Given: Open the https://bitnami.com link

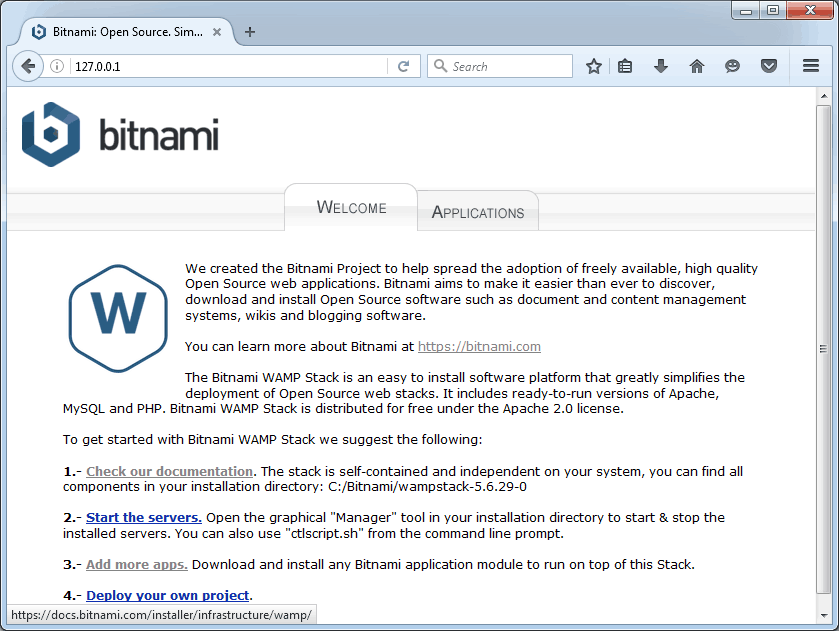Looking at the screenshot, I should [x=479, y=347].
